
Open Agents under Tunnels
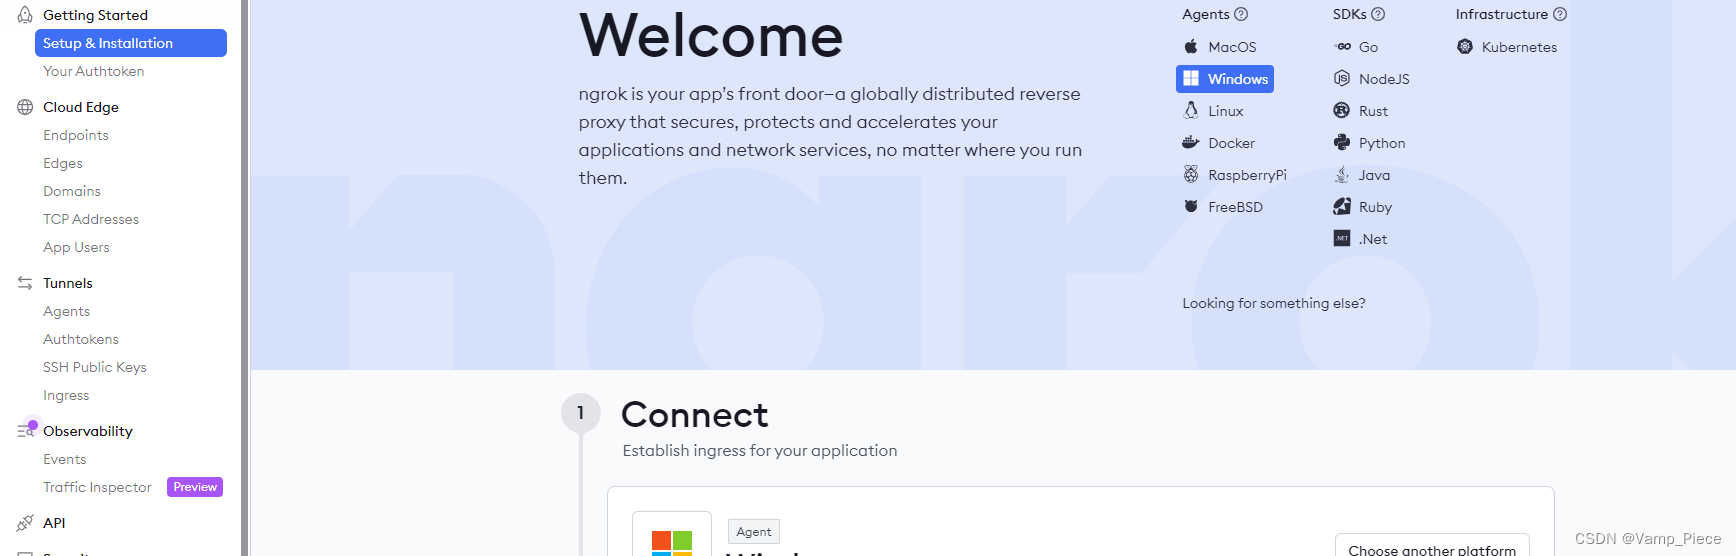pos(66,311)
